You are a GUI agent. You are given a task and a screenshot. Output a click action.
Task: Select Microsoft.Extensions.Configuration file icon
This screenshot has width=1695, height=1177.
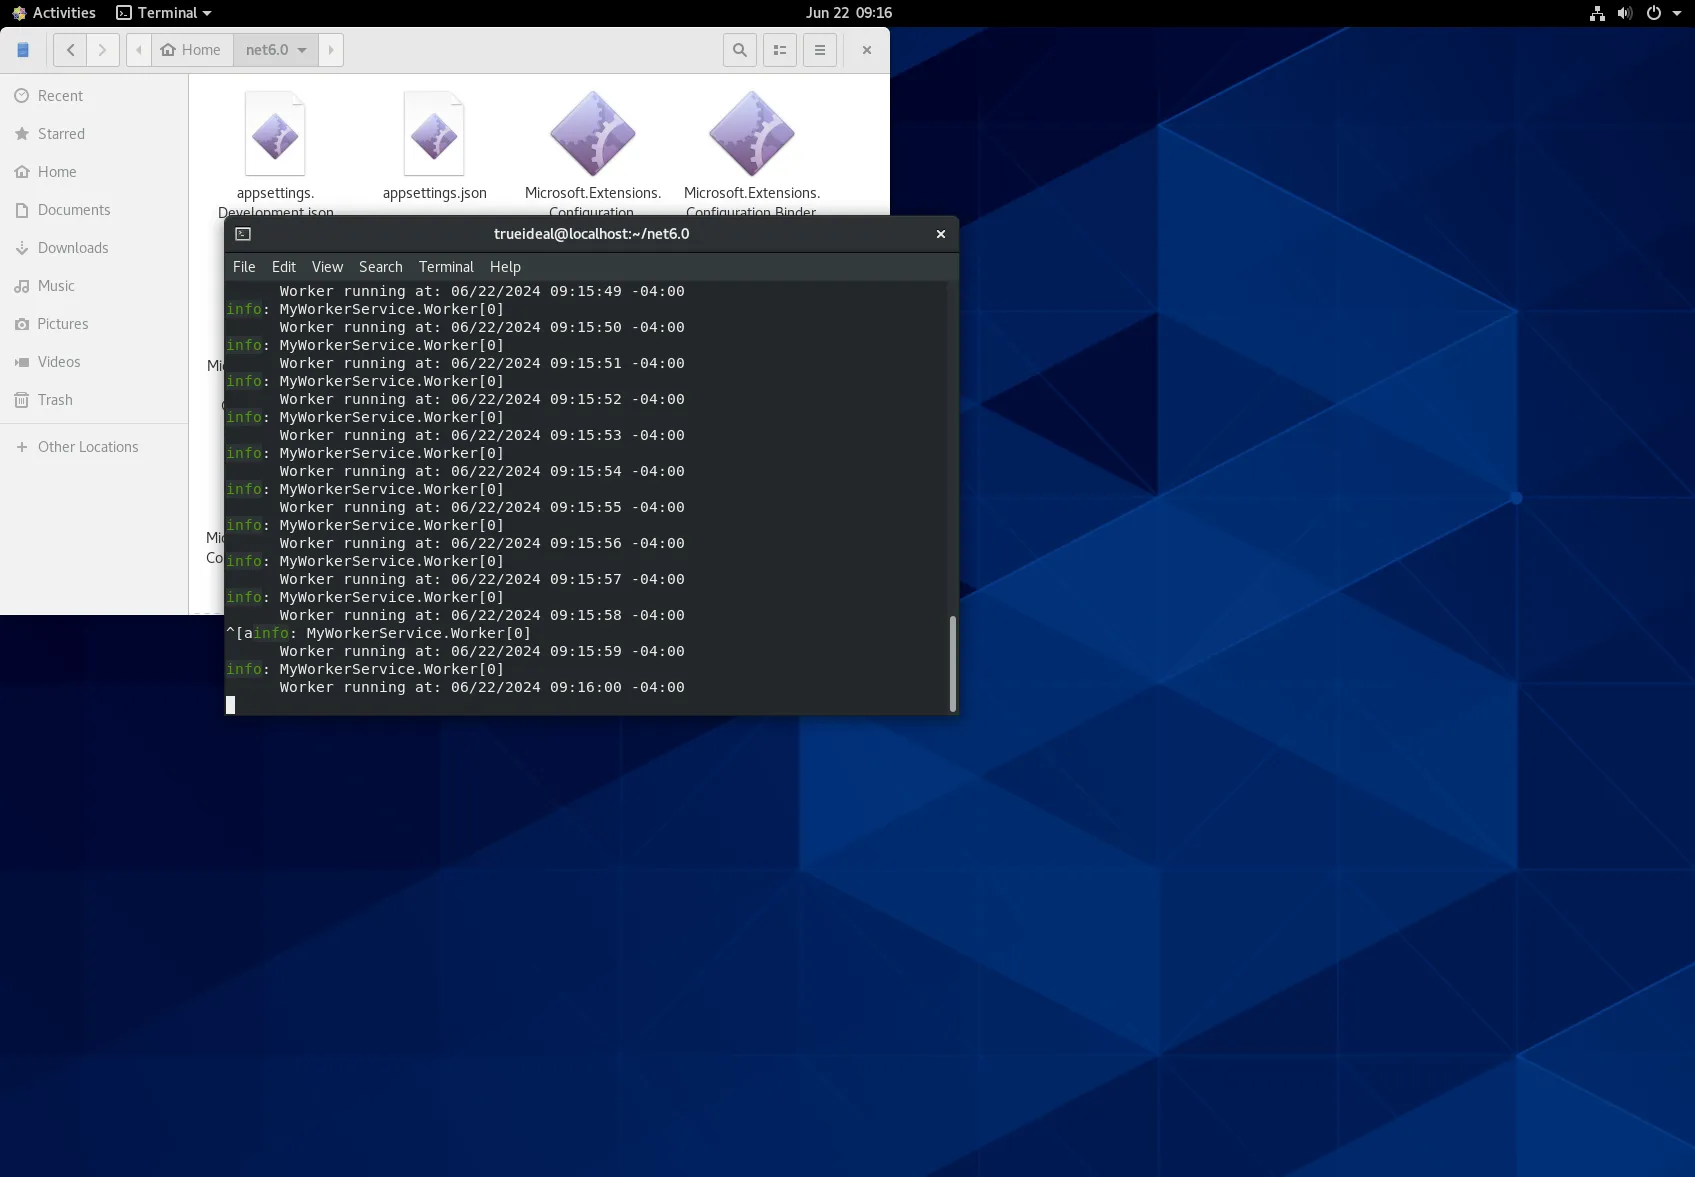coord(593,134)
